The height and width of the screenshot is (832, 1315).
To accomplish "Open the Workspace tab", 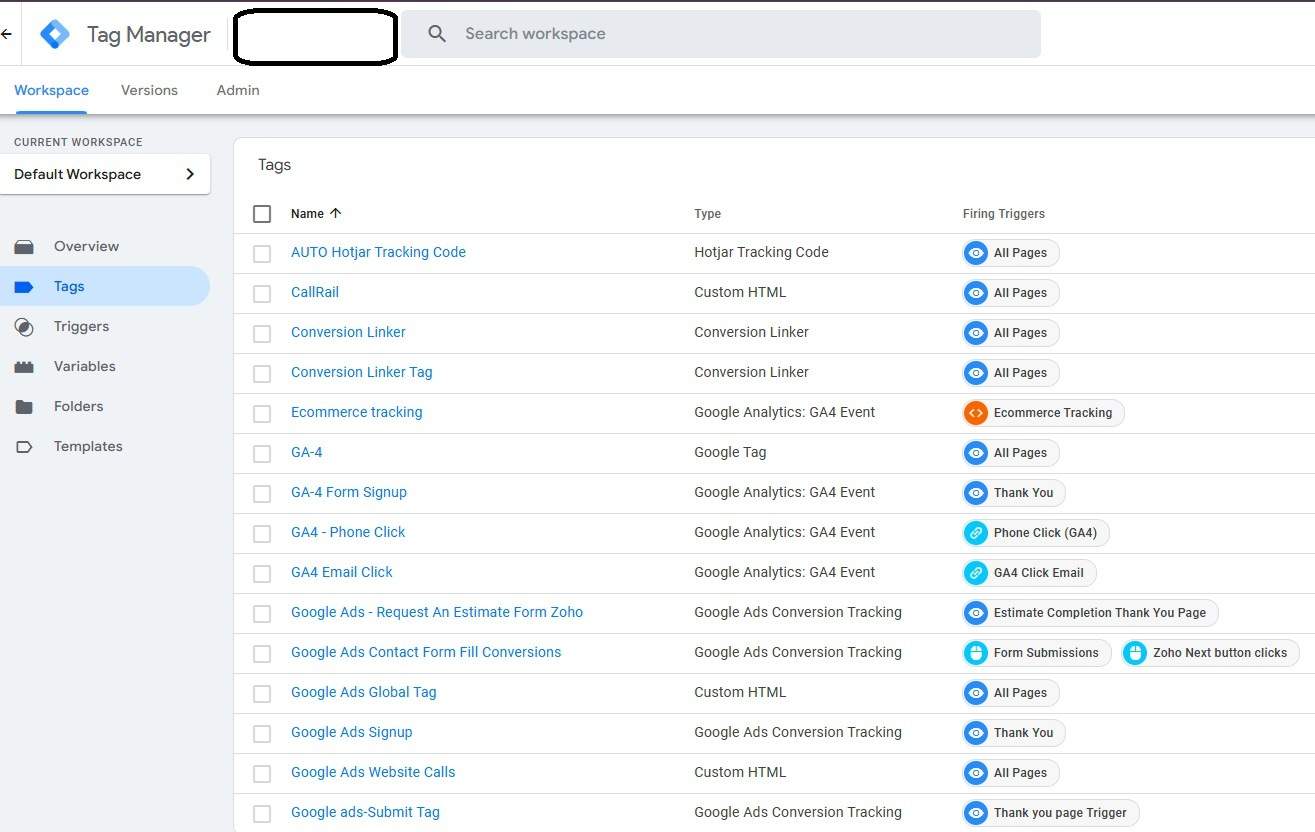I will pyautogui.click(x=51, y=90).
